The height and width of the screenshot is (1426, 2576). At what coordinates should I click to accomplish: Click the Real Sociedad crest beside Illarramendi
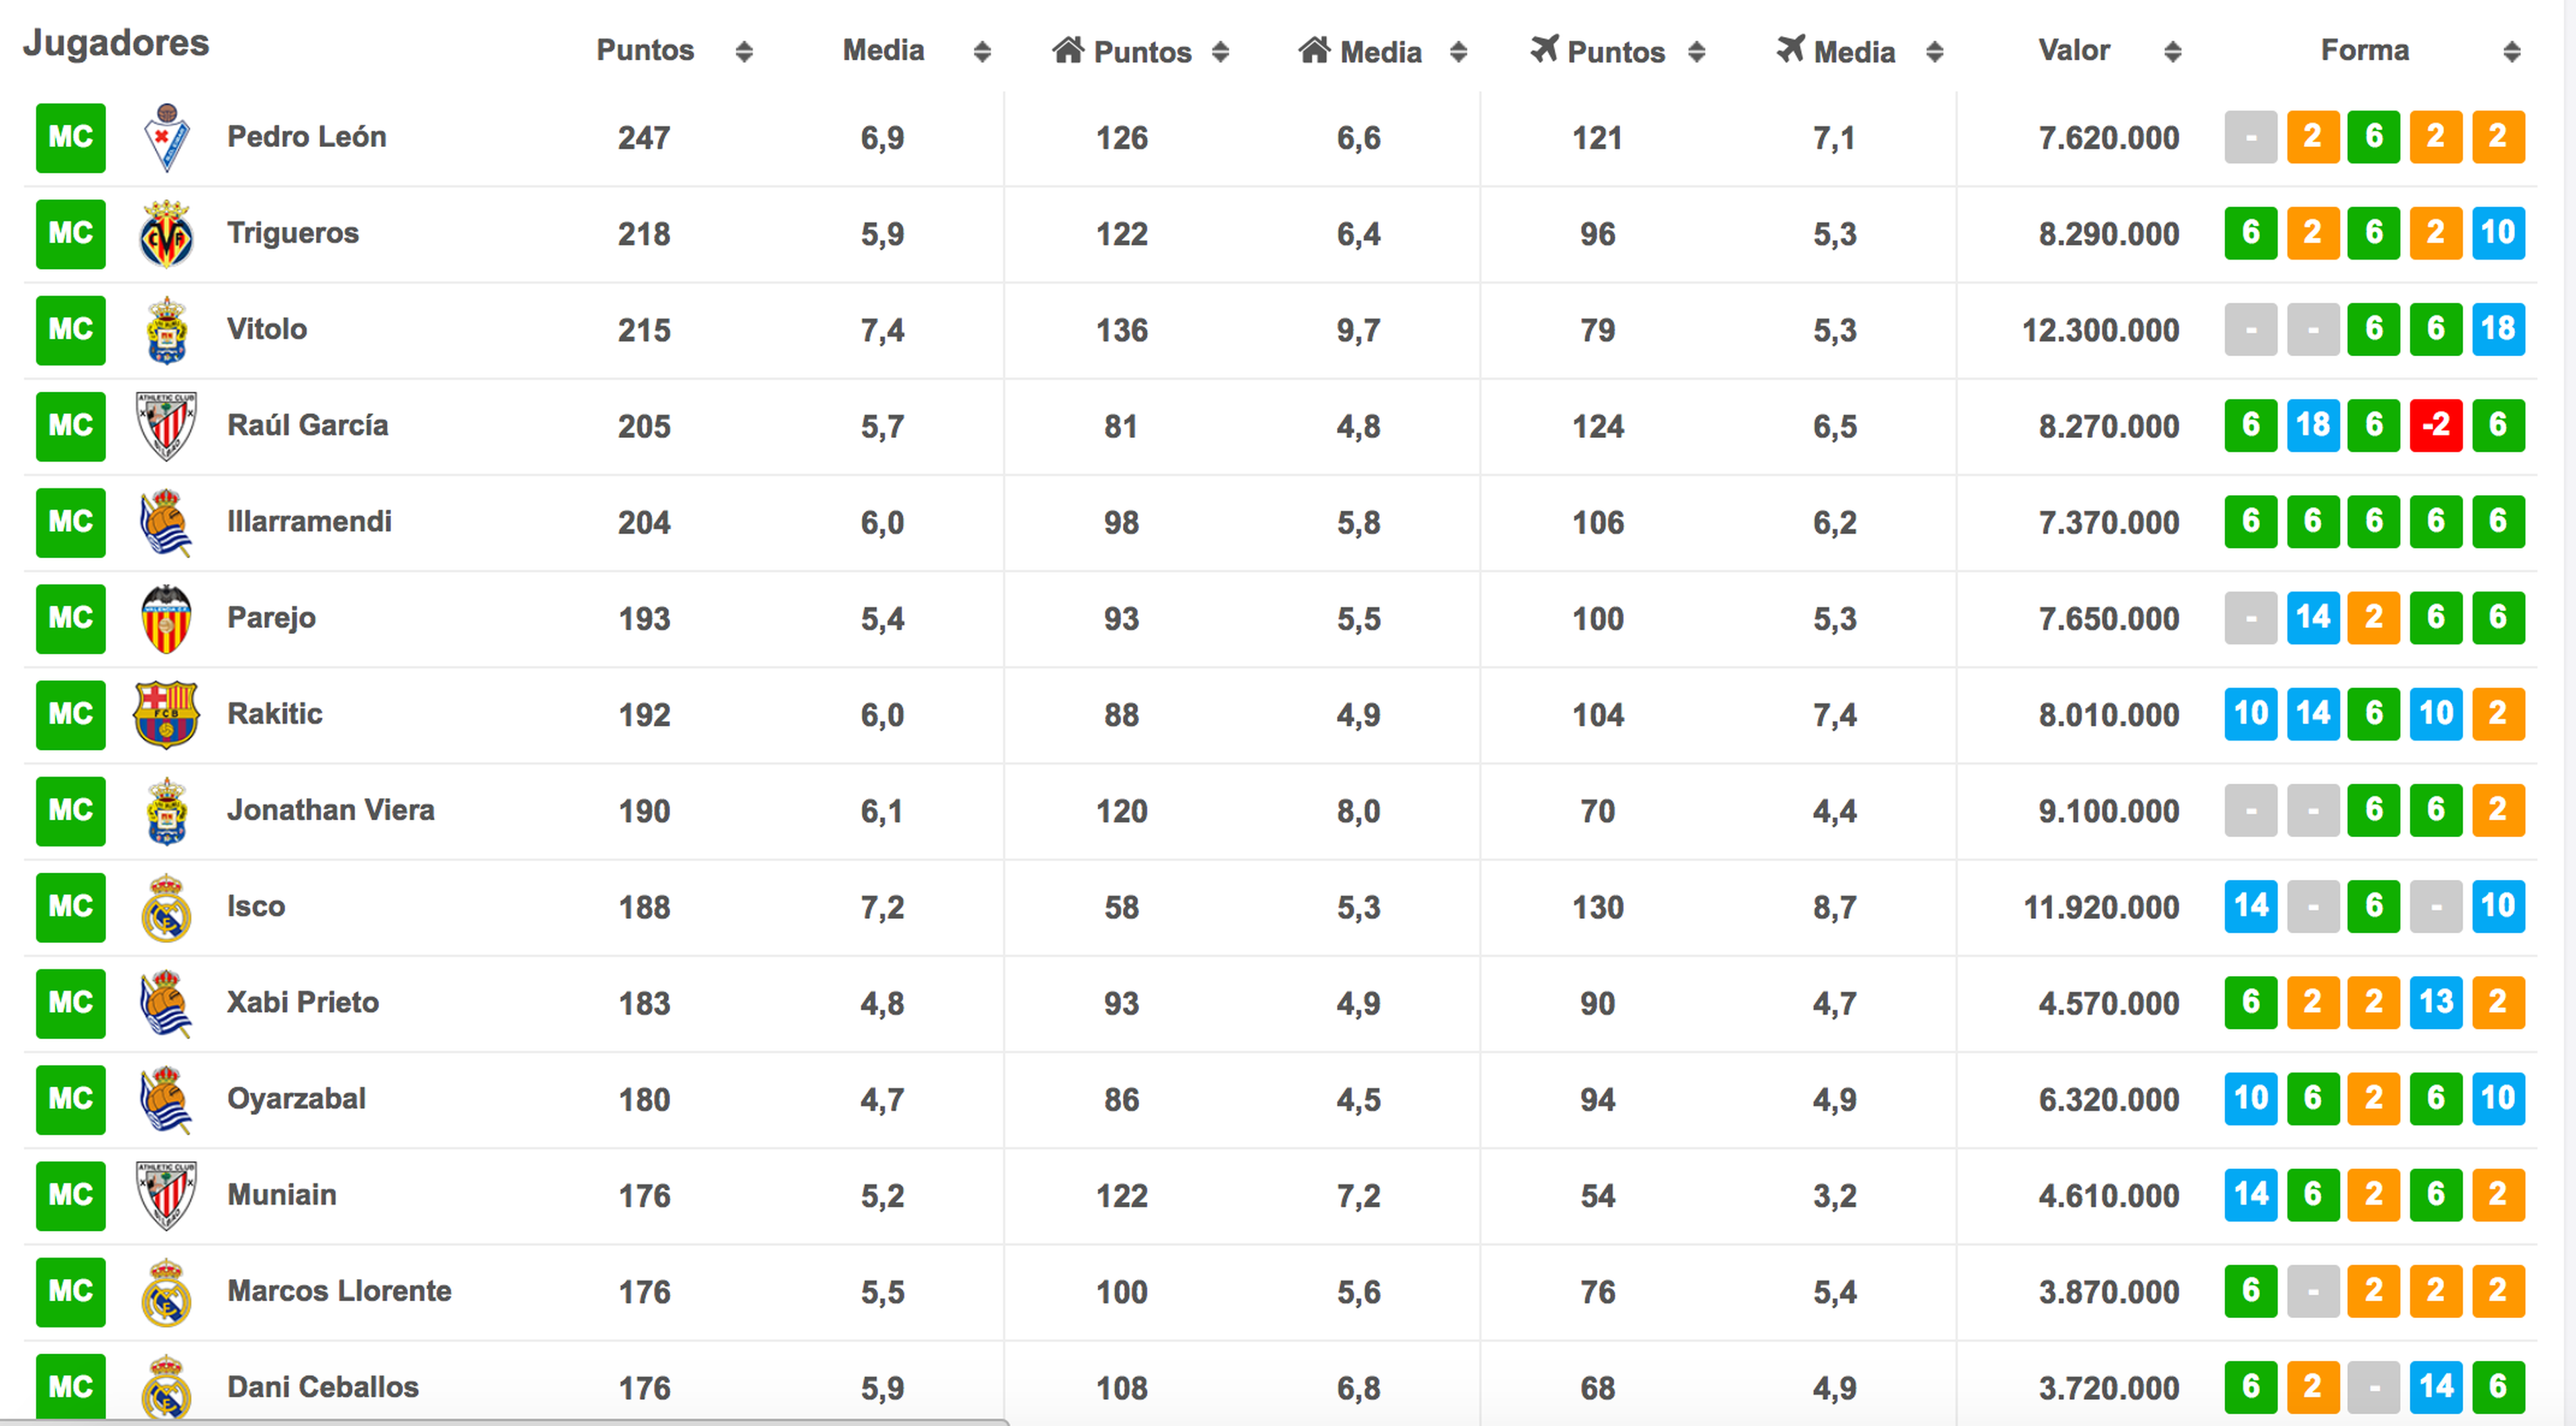167,522
